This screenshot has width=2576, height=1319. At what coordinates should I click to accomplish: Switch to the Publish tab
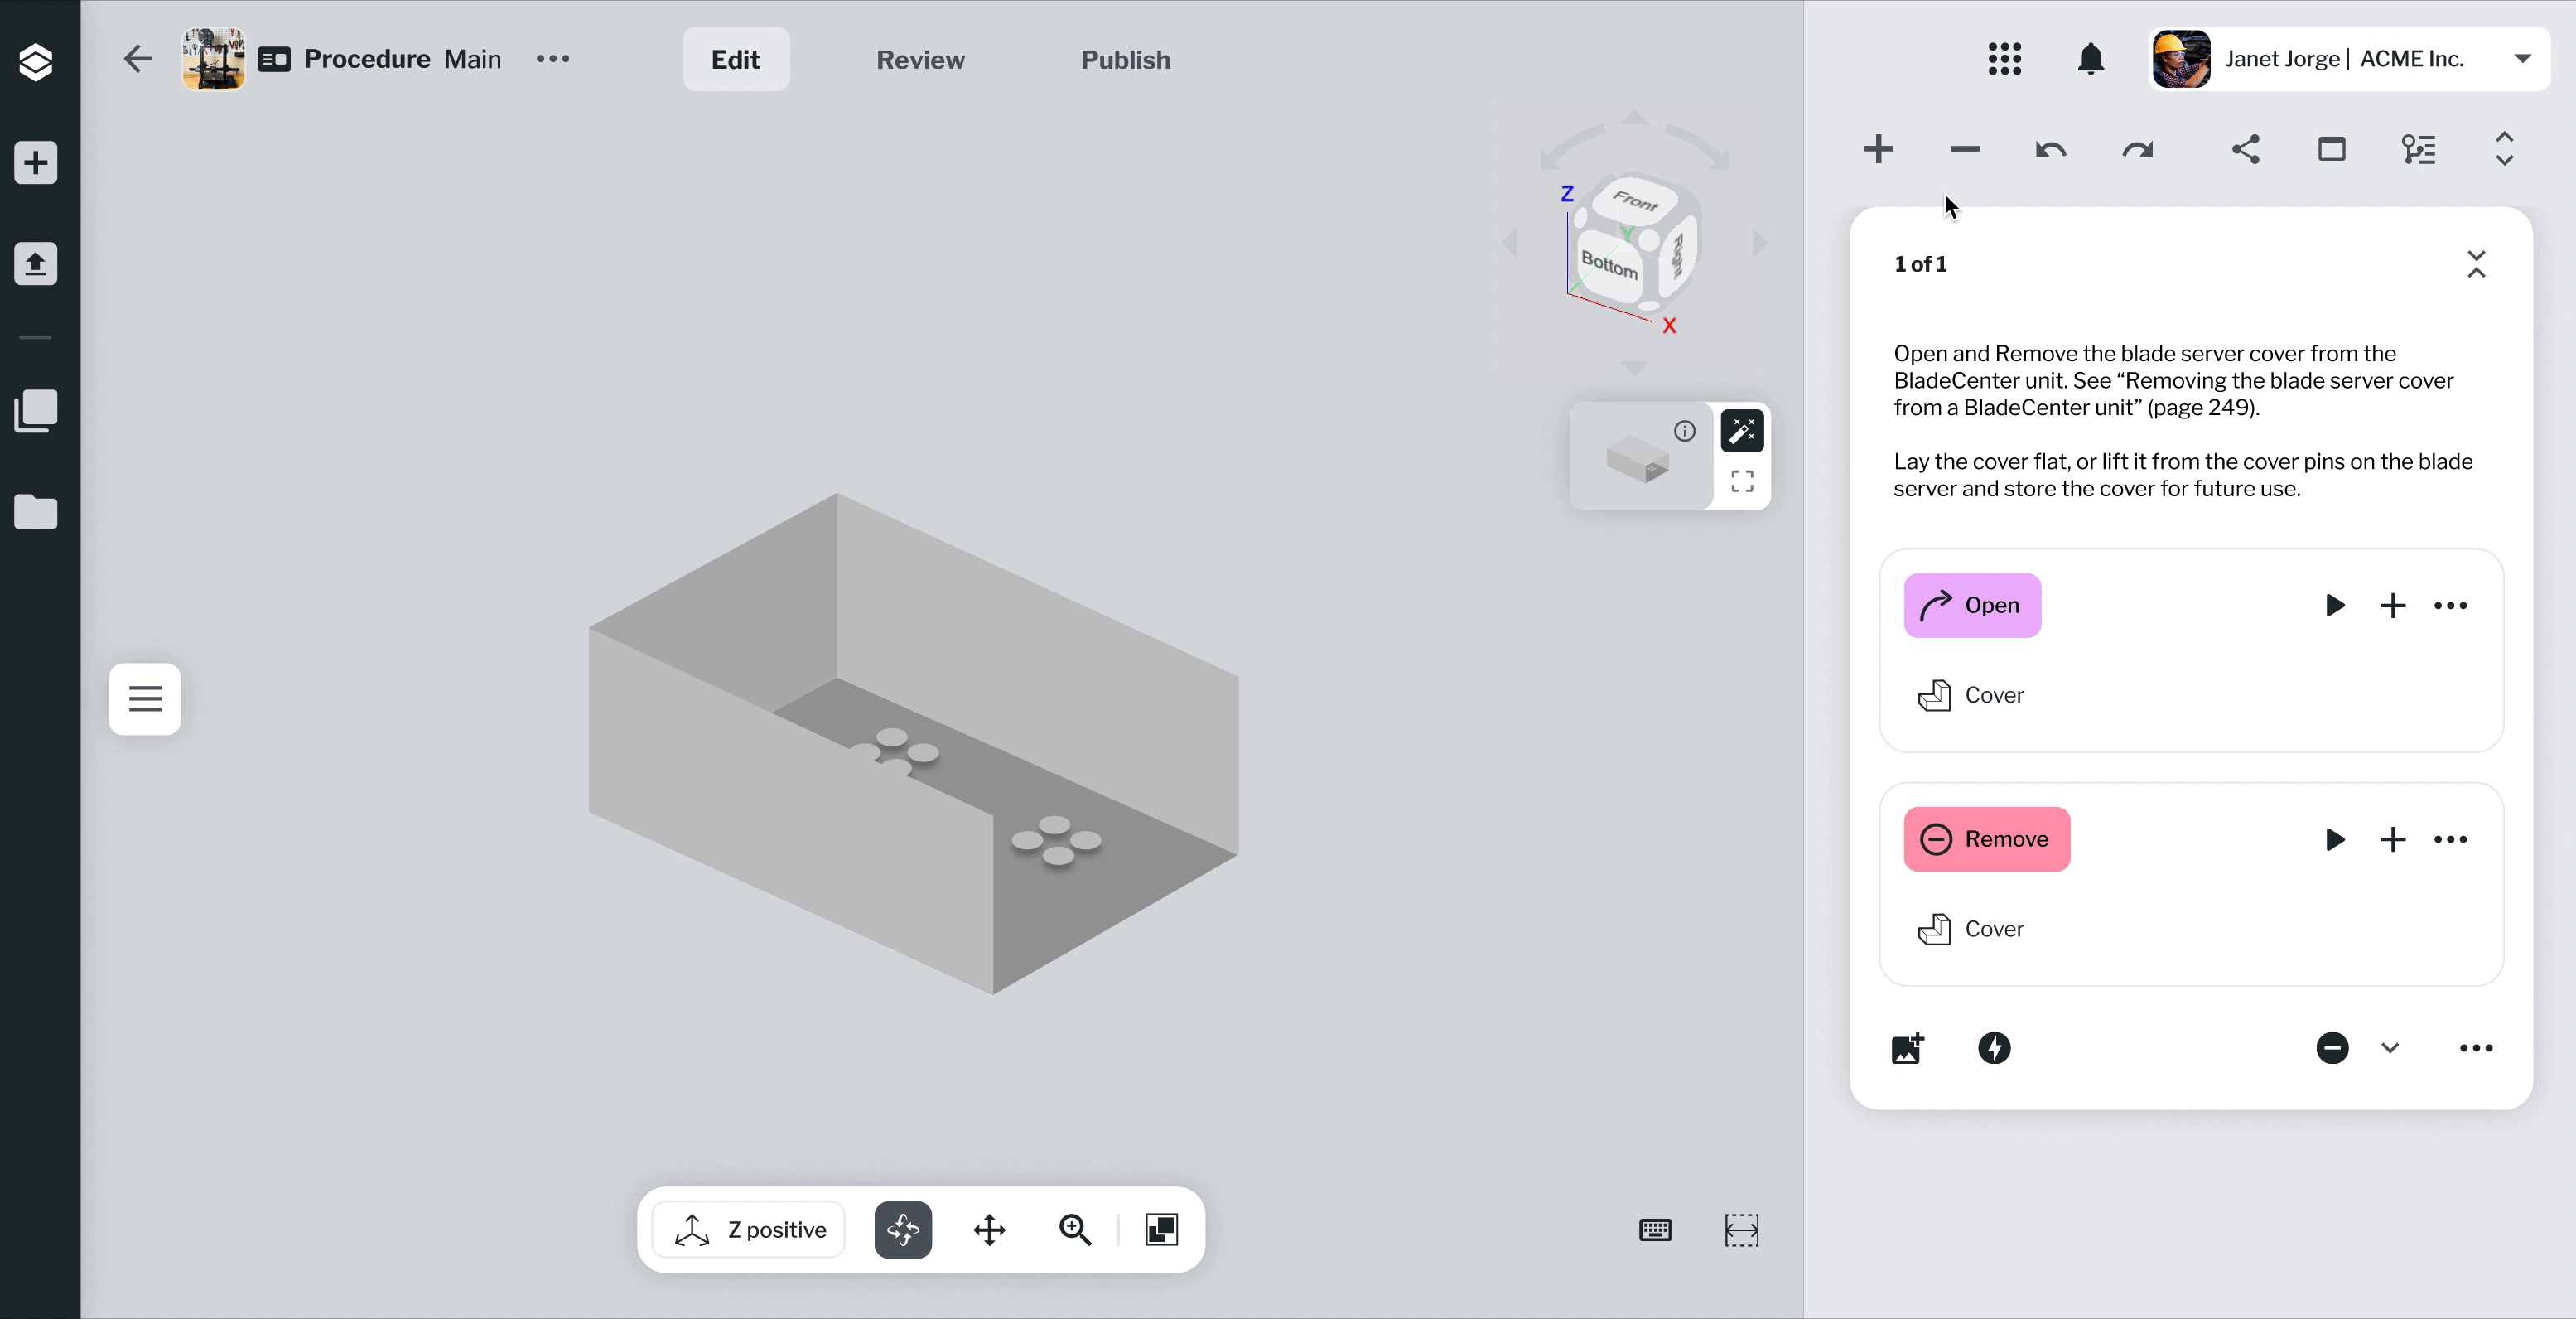coord(1125,60)
